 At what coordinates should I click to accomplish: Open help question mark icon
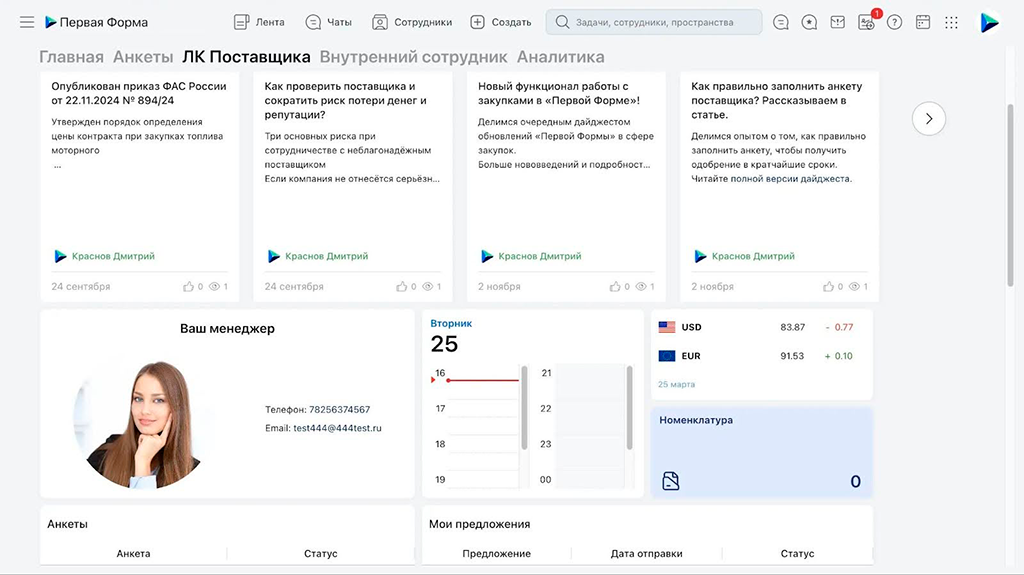tap(895, 22)
